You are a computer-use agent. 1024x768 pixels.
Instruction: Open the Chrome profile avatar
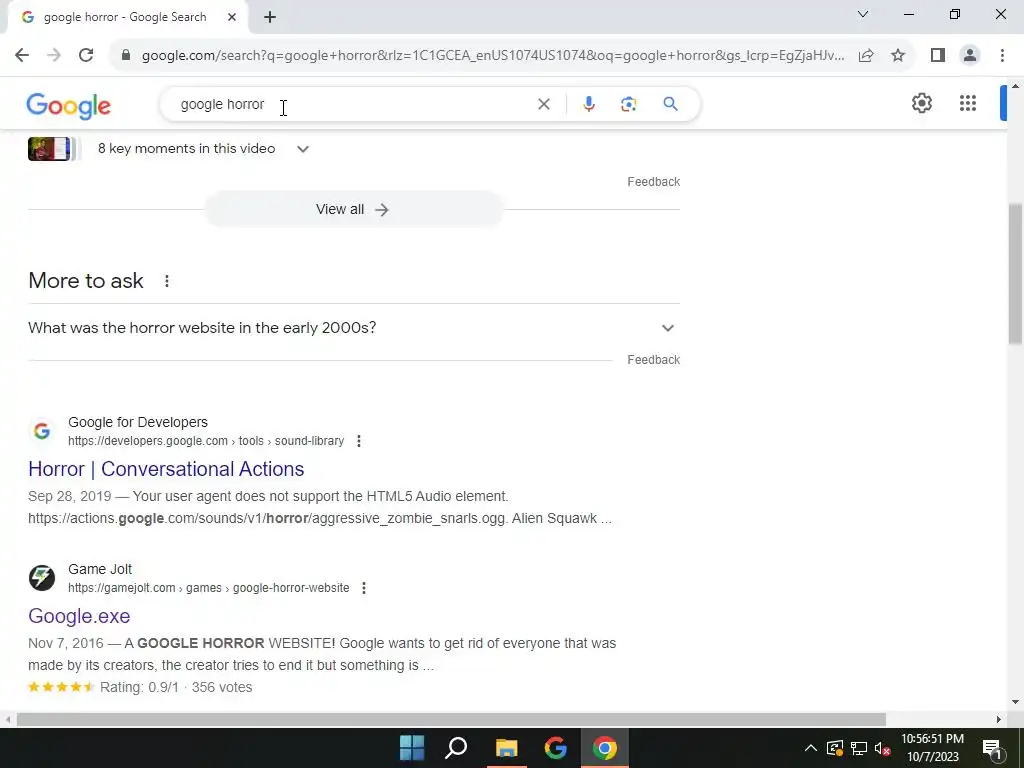coord(970,56)
